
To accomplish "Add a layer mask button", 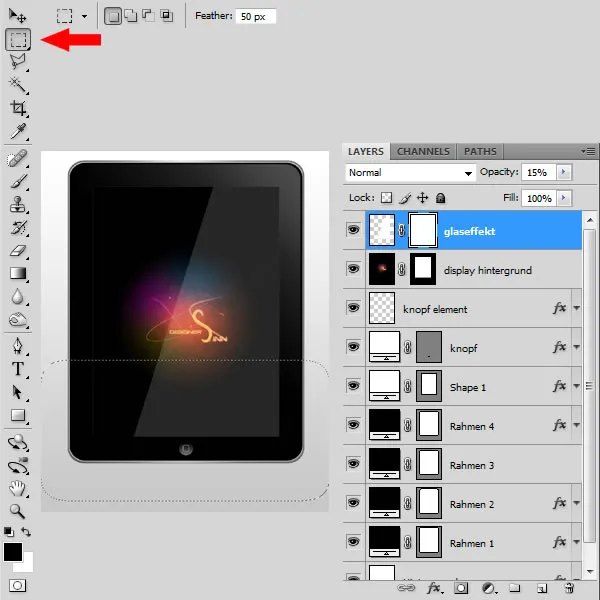I will 461,588.
